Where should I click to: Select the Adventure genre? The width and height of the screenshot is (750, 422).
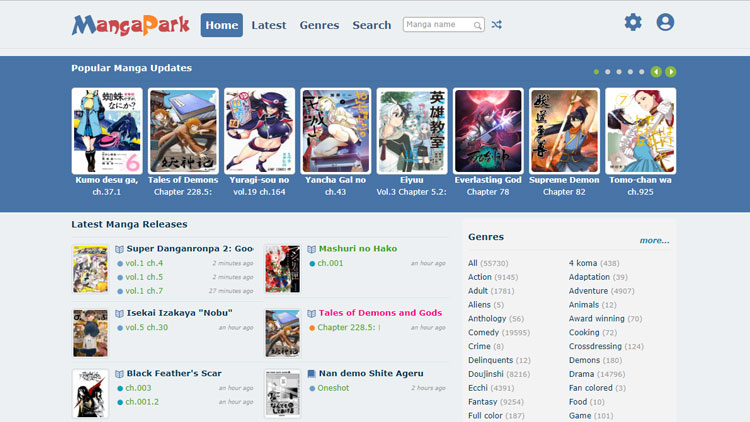coord(588,291)
